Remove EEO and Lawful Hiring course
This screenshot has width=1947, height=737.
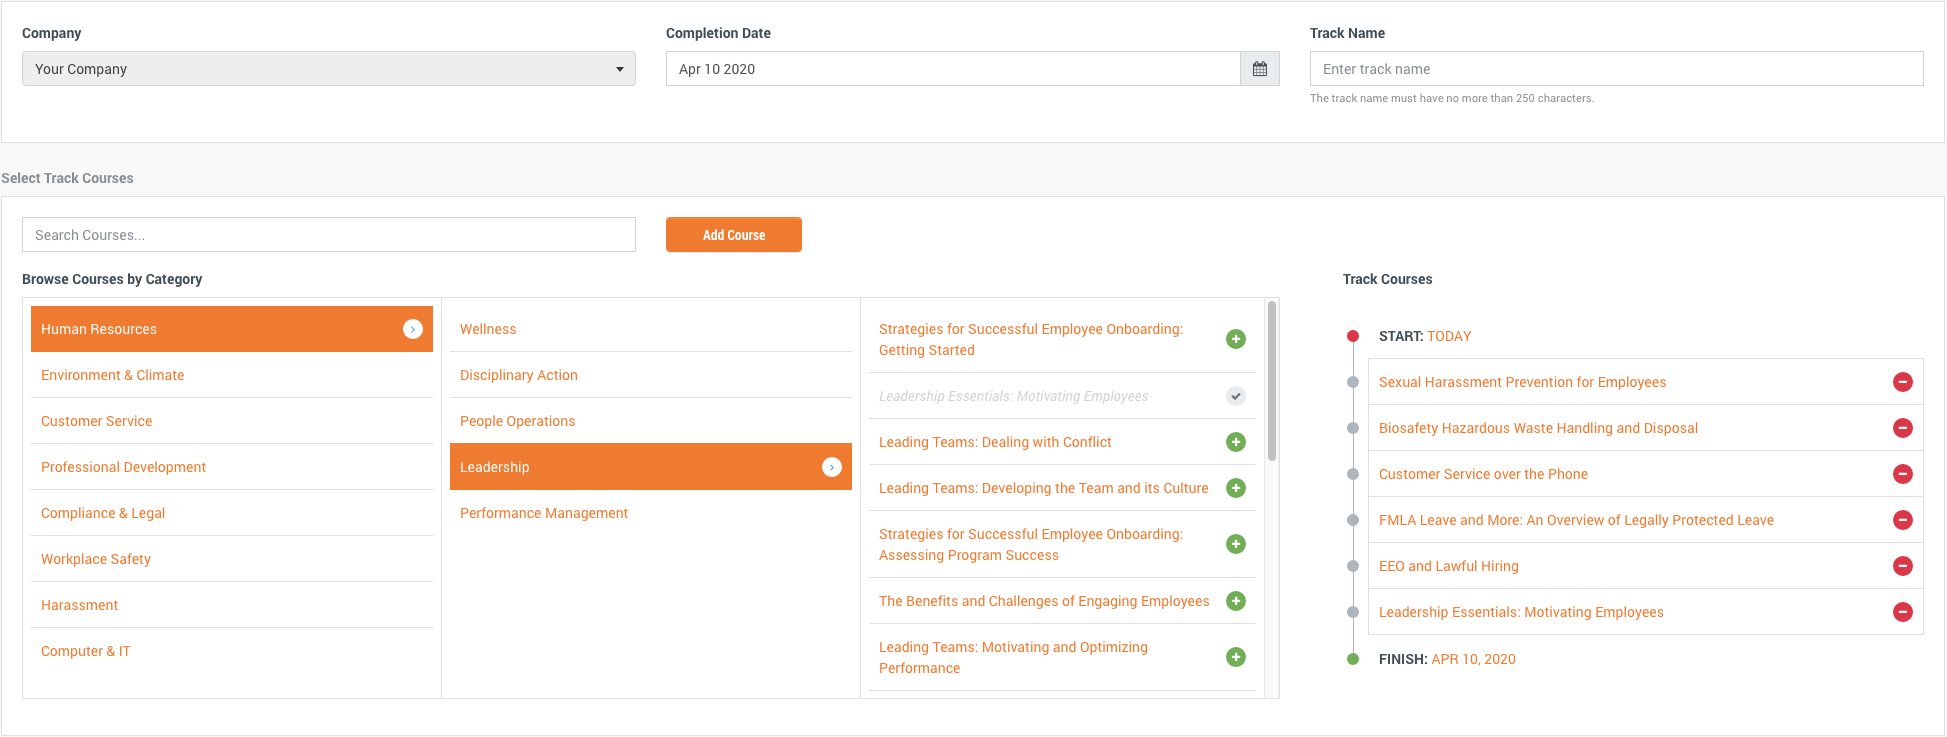click(1902, 566)
